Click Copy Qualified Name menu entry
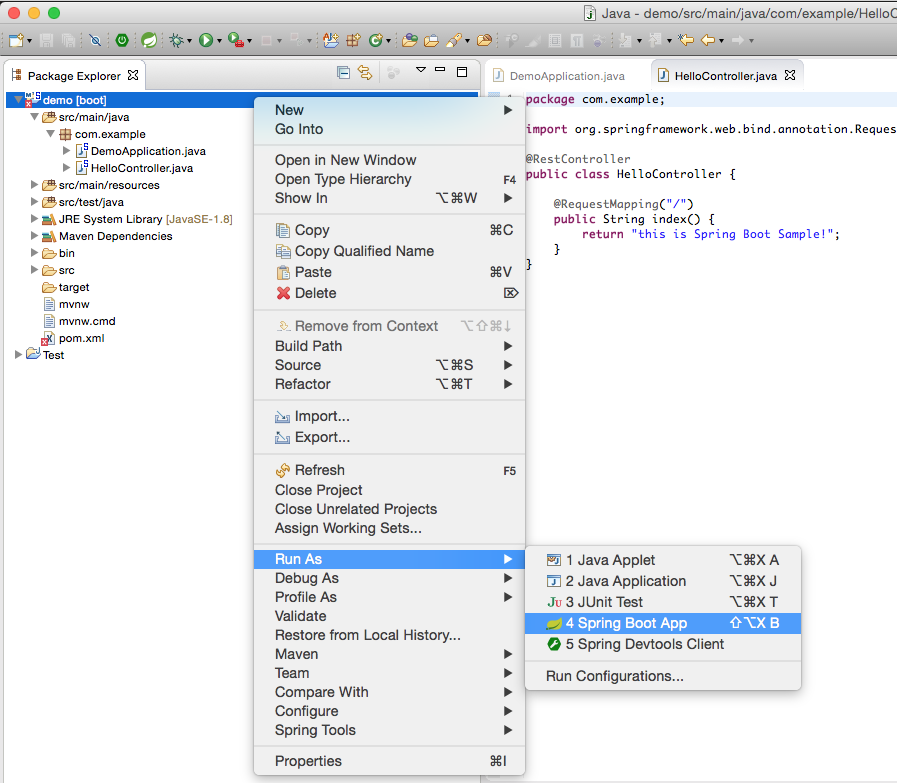The width and height of the screenshot is (897, 783). [x=389, y=251]
